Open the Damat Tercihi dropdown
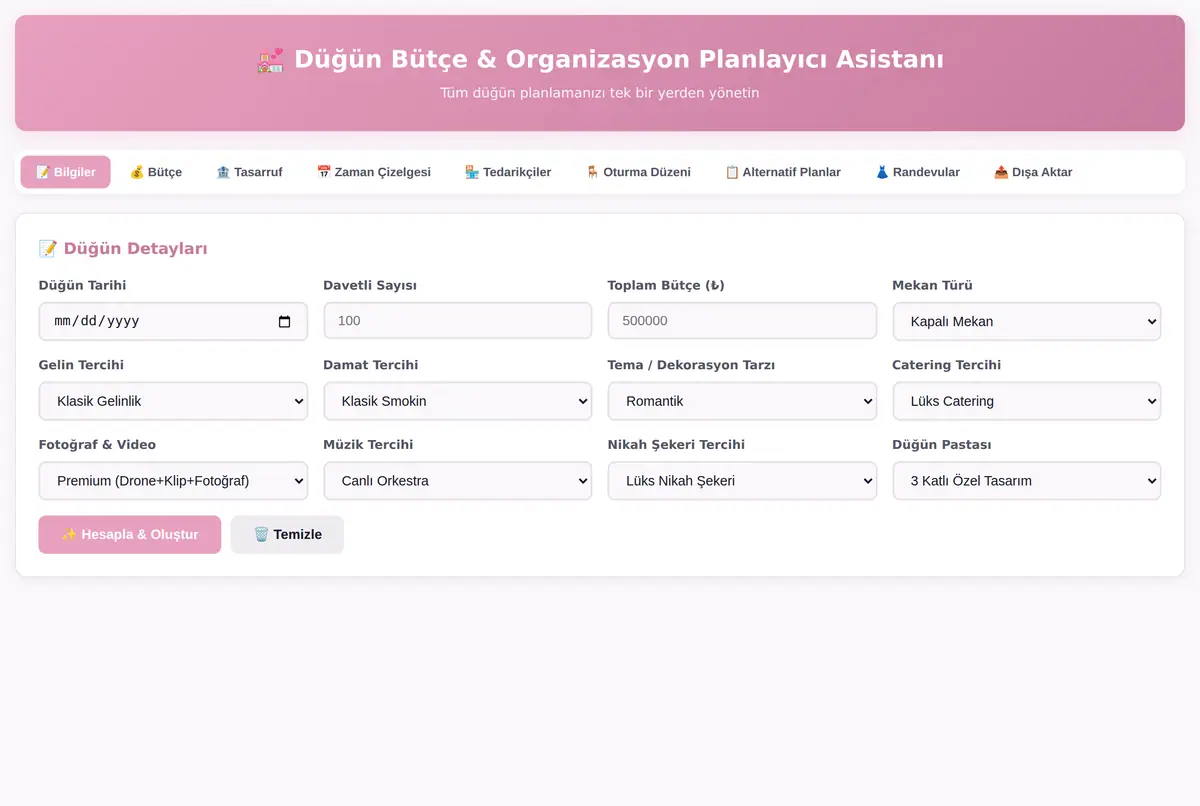 [x=458, y=401]
